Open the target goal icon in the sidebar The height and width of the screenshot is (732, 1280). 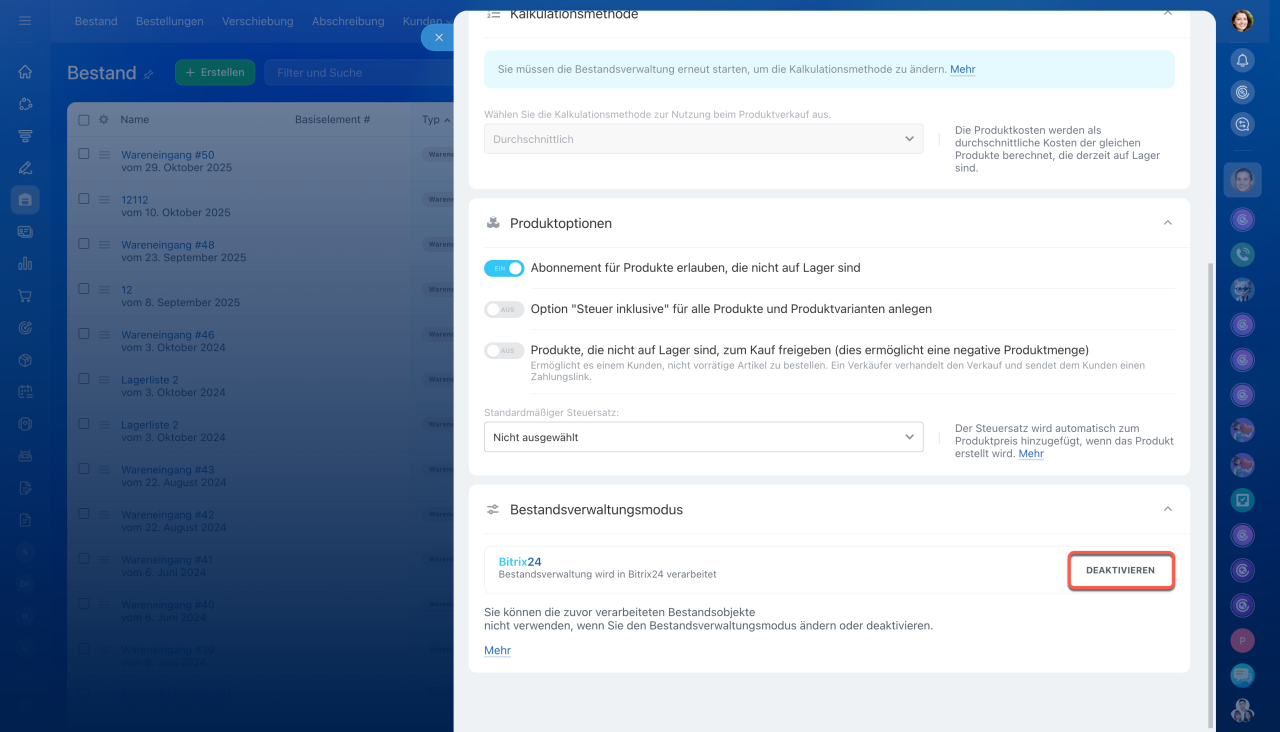point(25,328)
